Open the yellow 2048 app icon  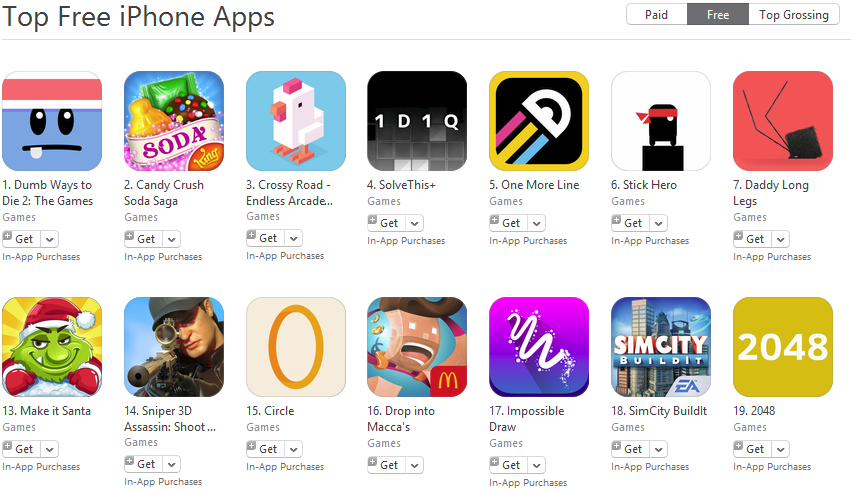tap(783, 347)
